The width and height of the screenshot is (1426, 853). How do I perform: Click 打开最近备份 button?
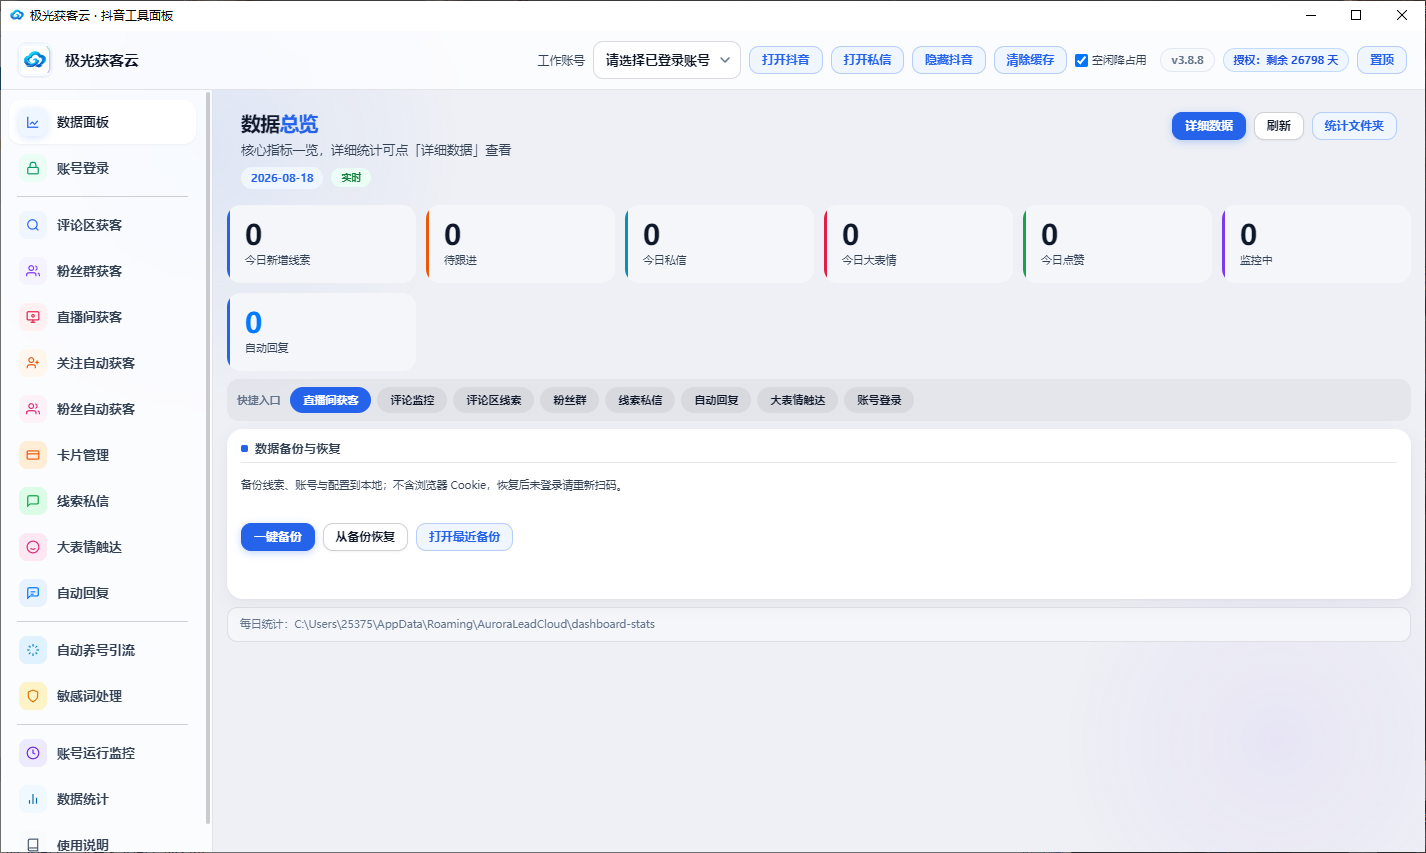pyautogui.click(x=464, y=537)
